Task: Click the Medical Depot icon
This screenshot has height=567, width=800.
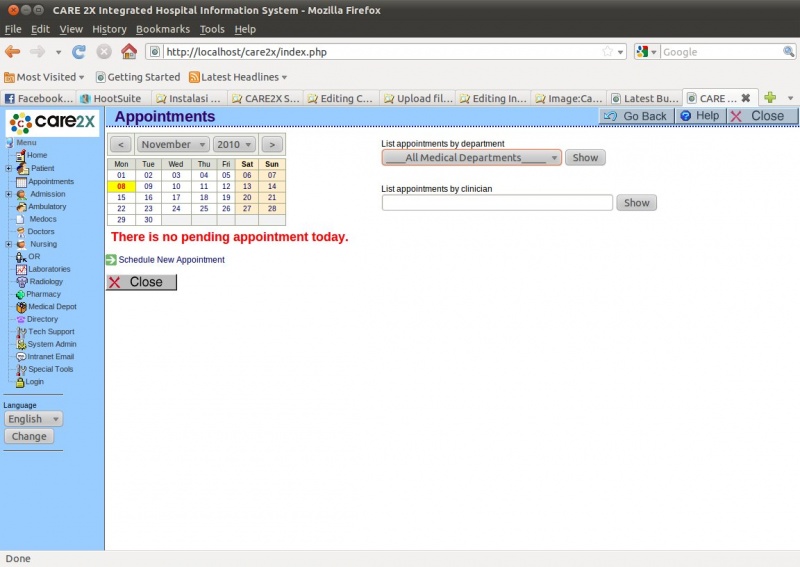Action: point(21,307)
